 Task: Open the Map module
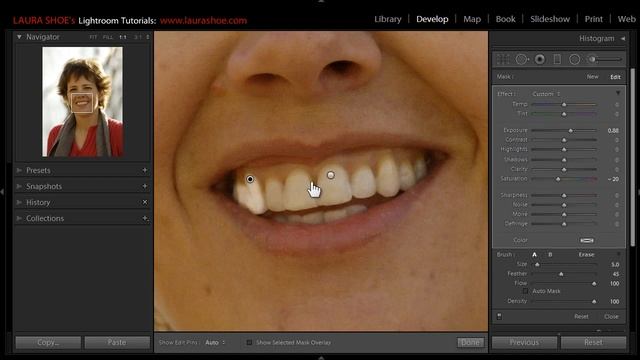[472, 19]
